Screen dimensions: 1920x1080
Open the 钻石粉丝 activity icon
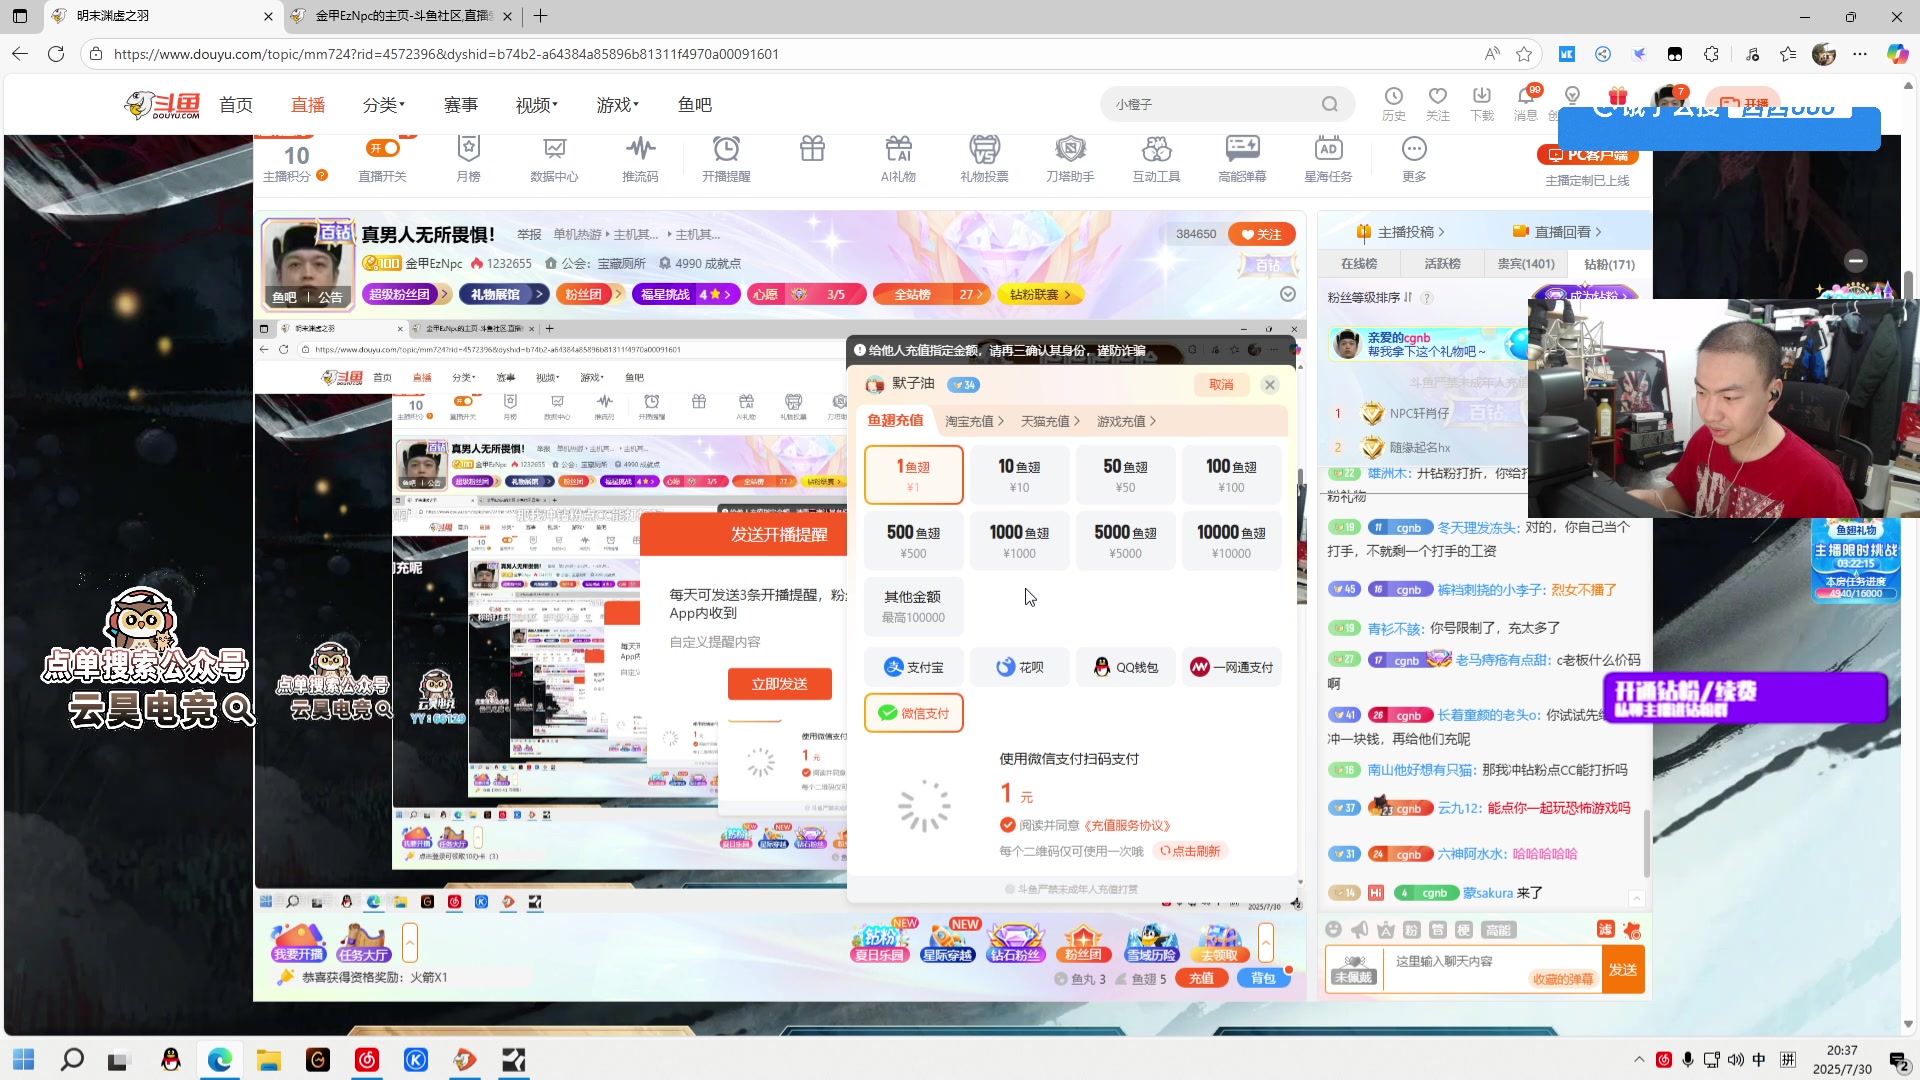click(1015, 943)
